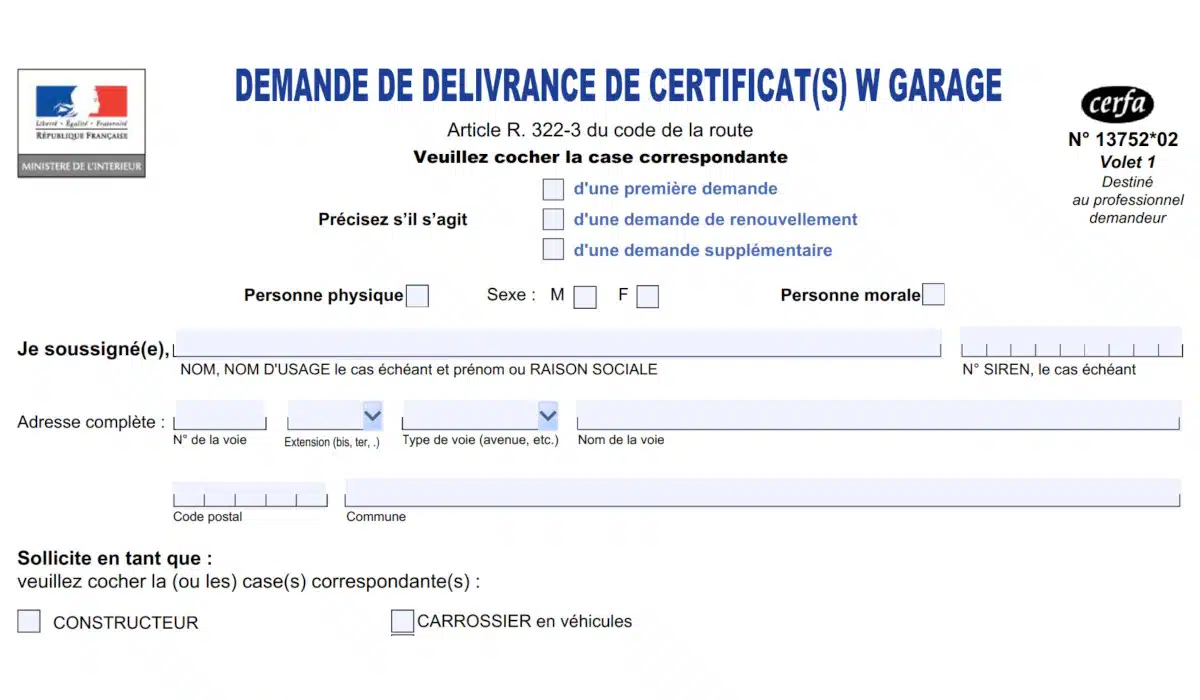Select the Nom de la voie field
Viewport: 1200px width, 700px height.
tap(878, 415)
